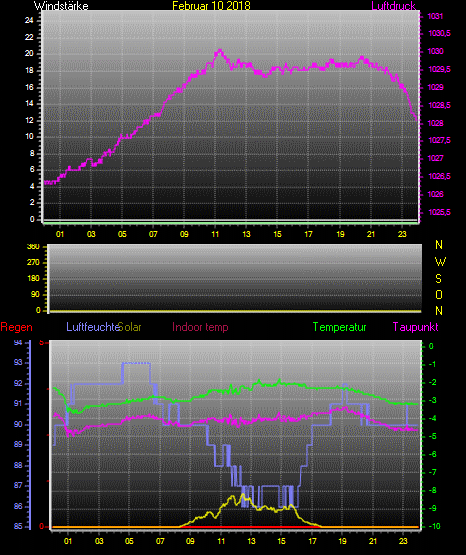Select '180' on the wind direction axis

pos(33,279)
